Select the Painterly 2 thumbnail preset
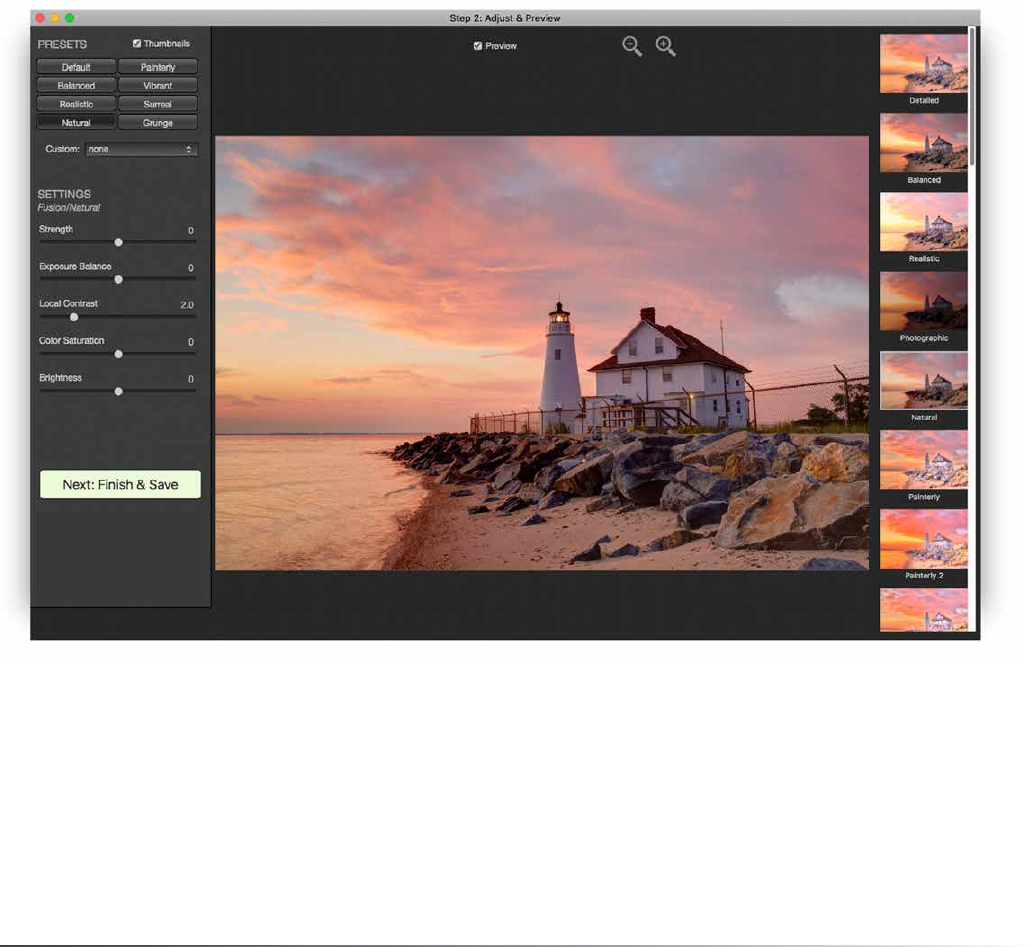Viewport: 1032px width, 947px height. coord(923,538)
